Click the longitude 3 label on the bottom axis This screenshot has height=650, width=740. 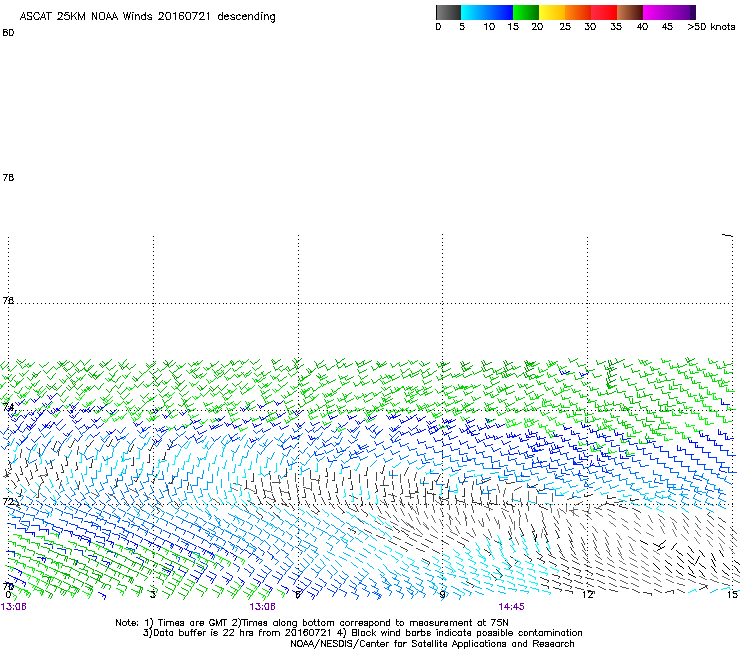click(x=153, y=594)
